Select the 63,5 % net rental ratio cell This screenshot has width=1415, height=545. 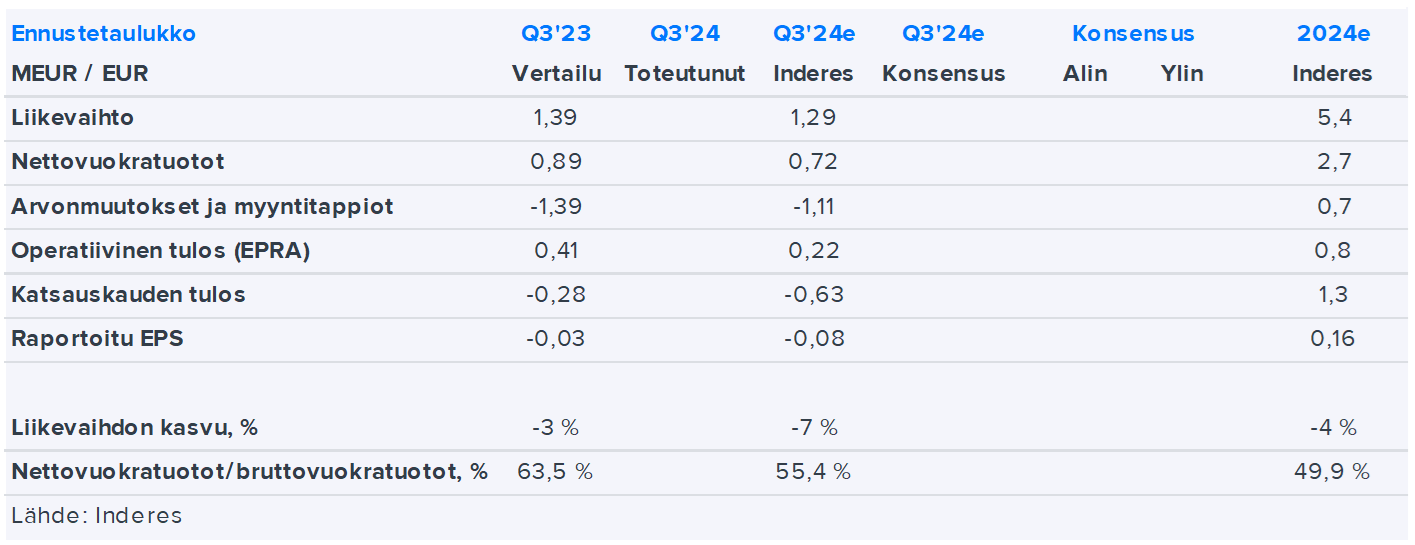pos(556,472)
